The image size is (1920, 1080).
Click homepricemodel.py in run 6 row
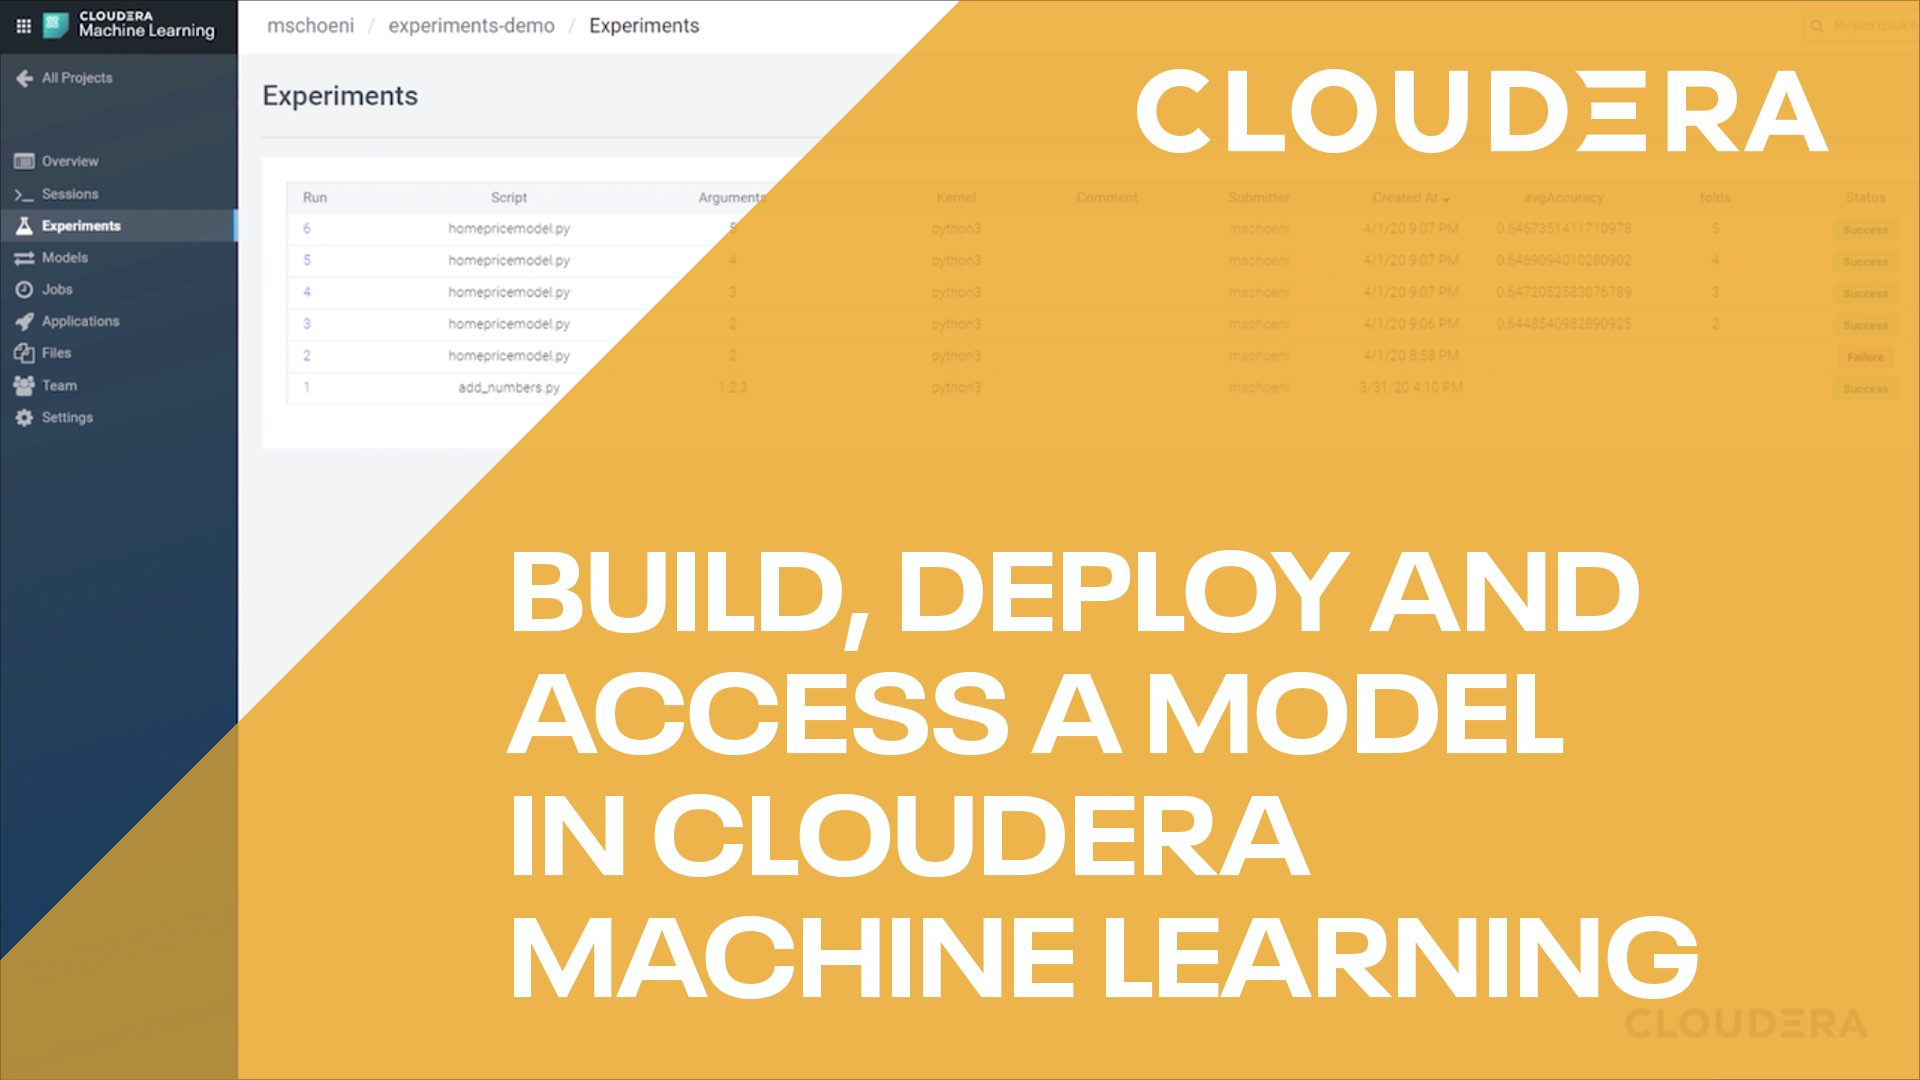click(508, 229)
